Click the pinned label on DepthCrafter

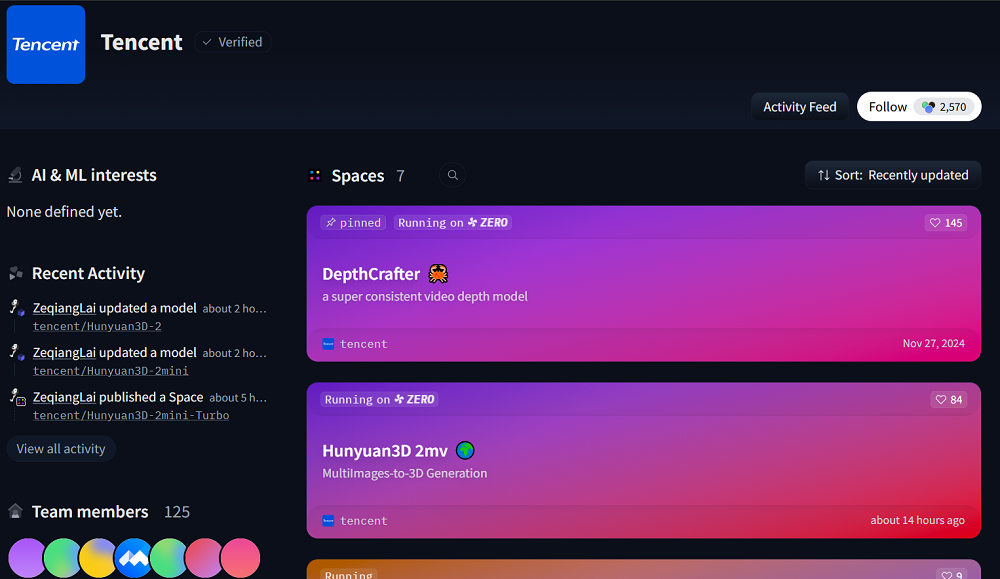(353, 223)
